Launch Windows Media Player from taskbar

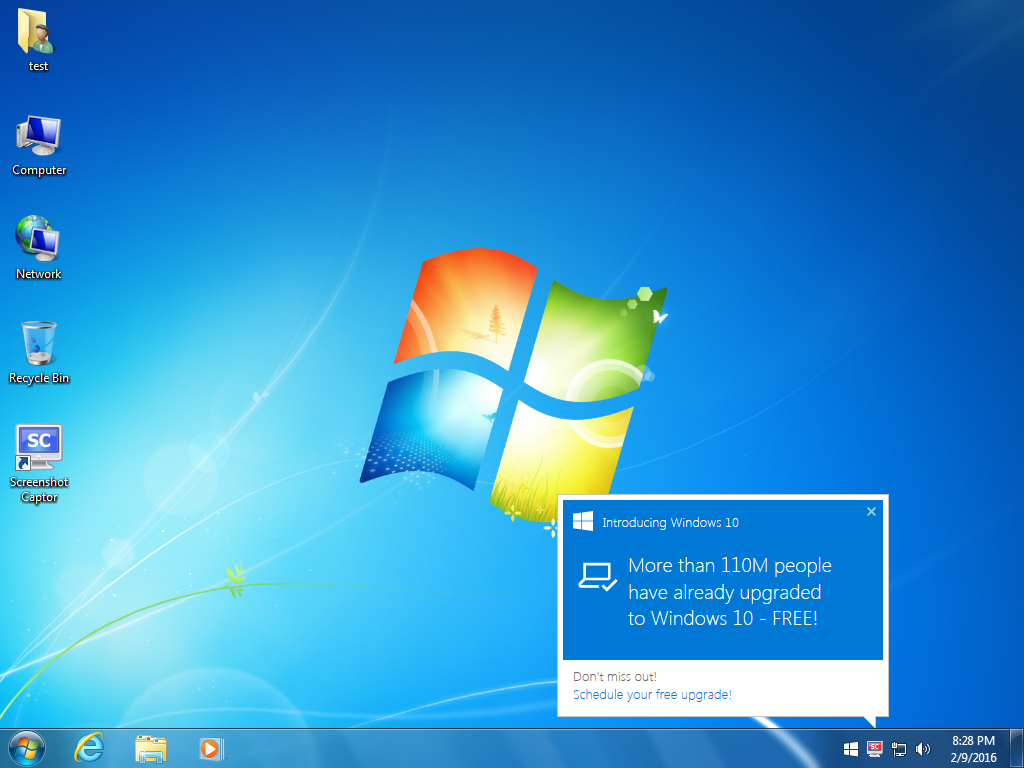click(211, 748)
